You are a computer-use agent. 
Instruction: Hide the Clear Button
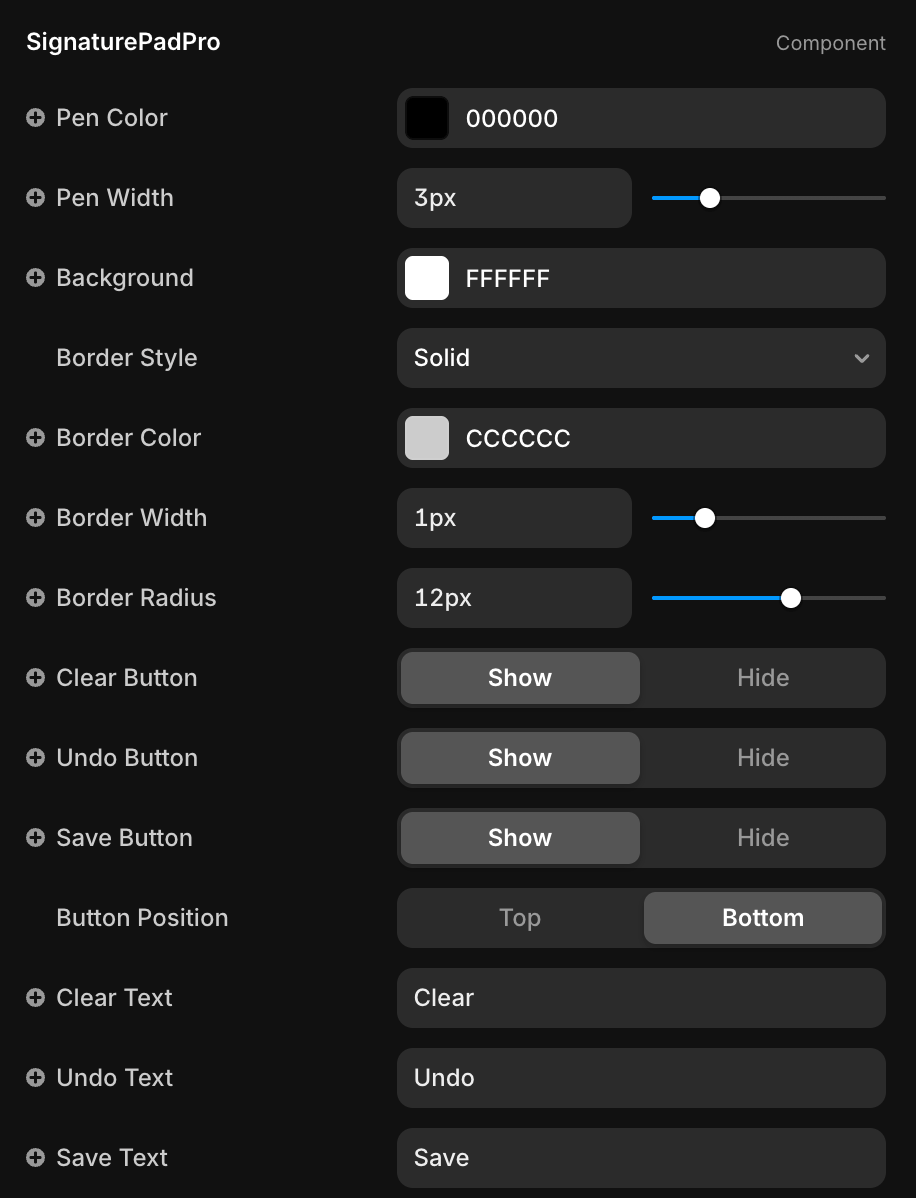tap(762, 678)
